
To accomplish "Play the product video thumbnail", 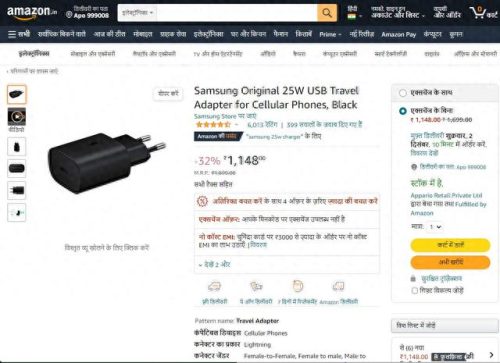I will (17, 117).
